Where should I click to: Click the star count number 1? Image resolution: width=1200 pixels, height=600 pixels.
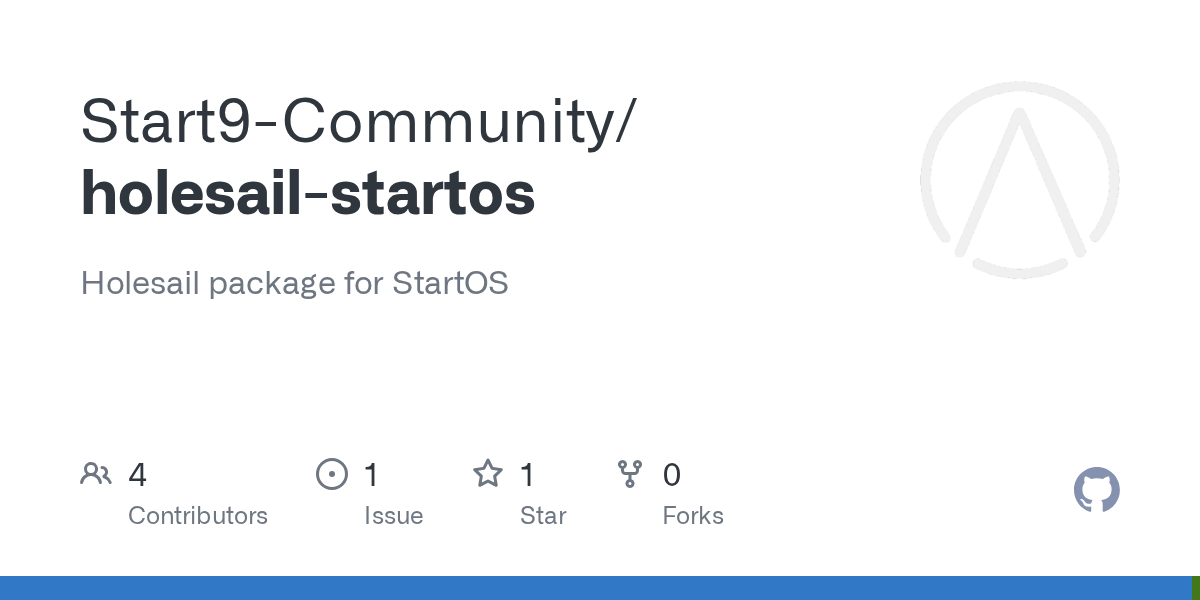(527, 475)
